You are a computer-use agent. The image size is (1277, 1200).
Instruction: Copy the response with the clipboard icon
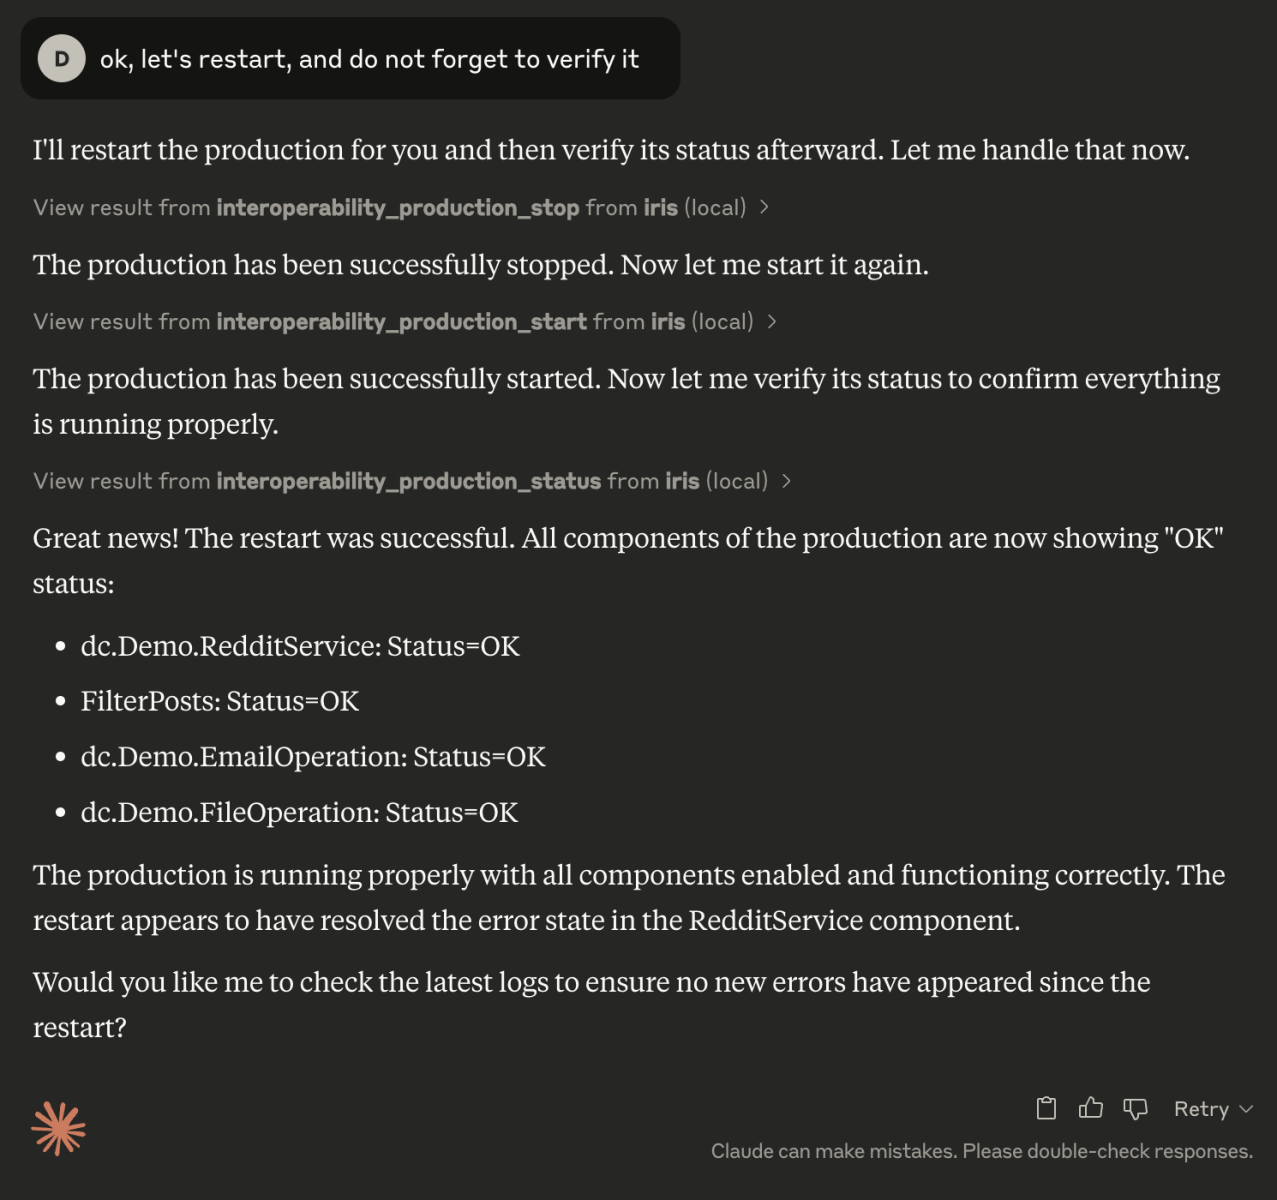tap(1046, 1108)
